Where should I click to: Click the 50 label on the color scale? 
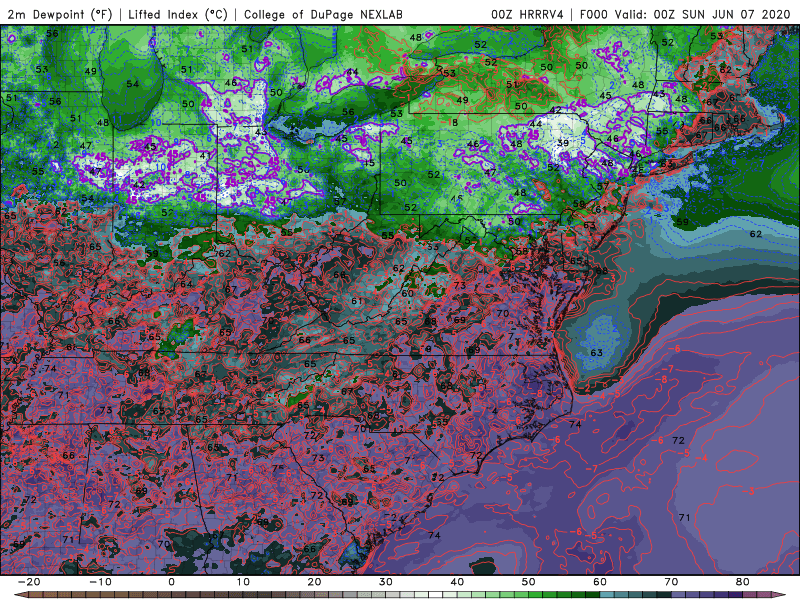point(529,582)
